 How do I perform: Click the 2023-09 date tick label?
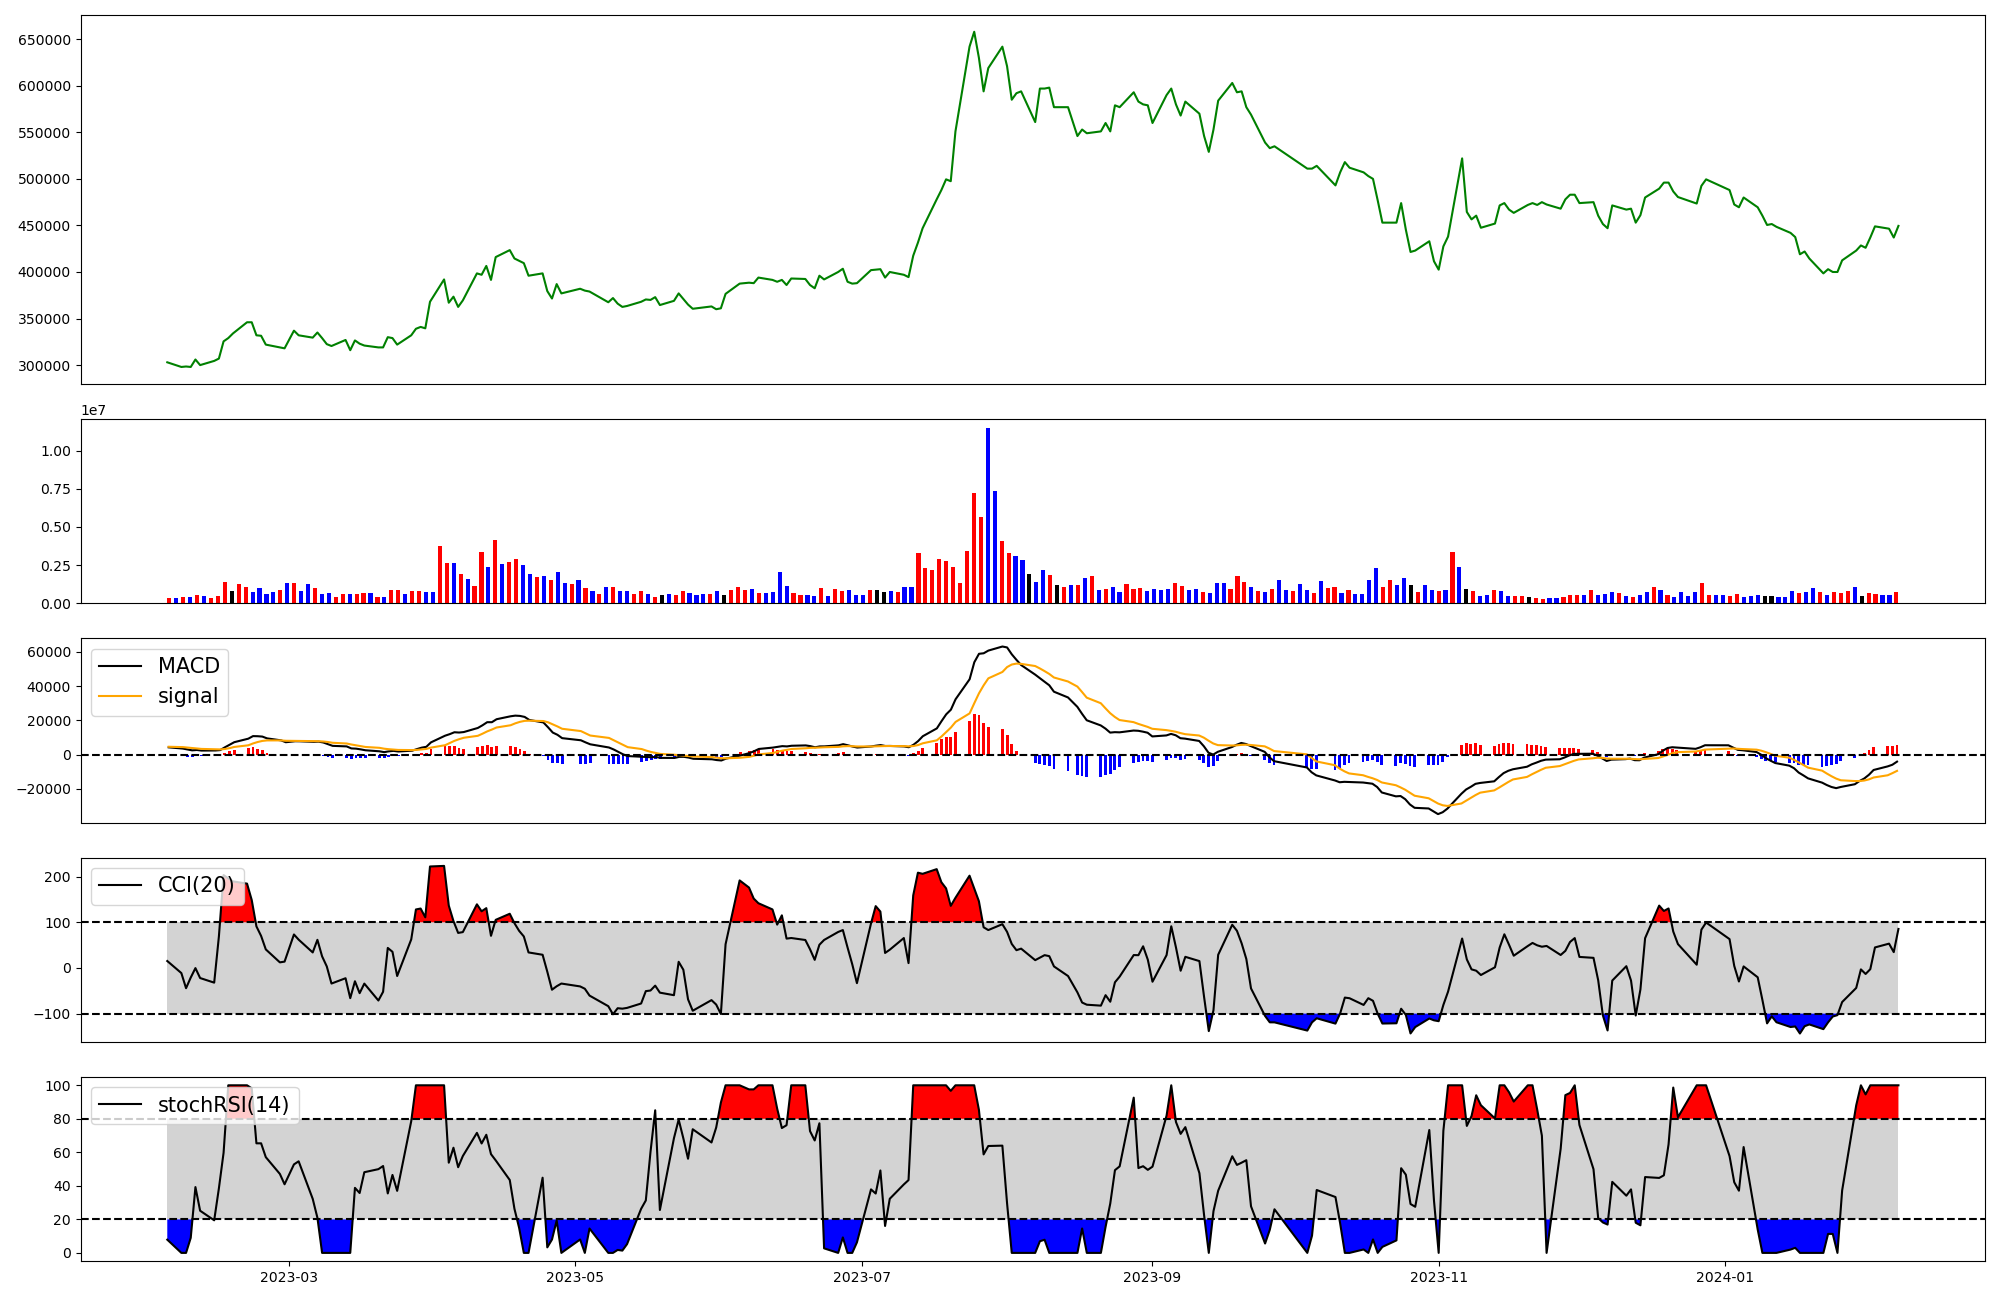tap(1152, 1277)
